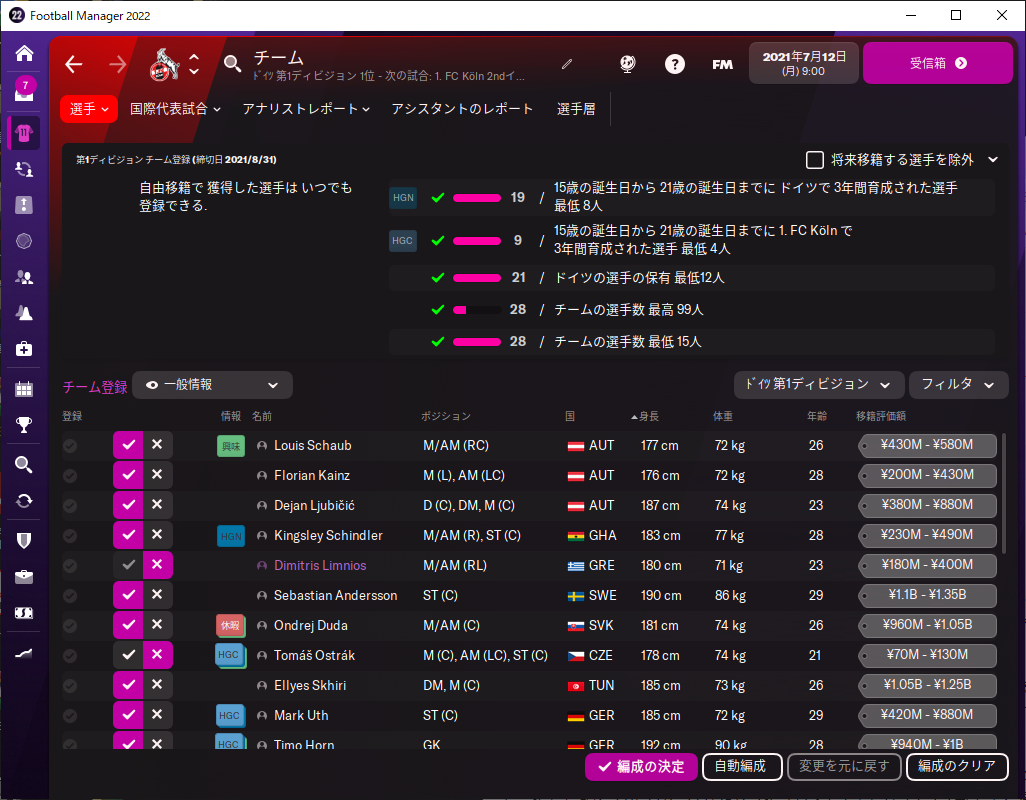Screen dimensions: 1026x800
Task: Open the 選手 dropdown menu
Action: [x=88, y=109]
